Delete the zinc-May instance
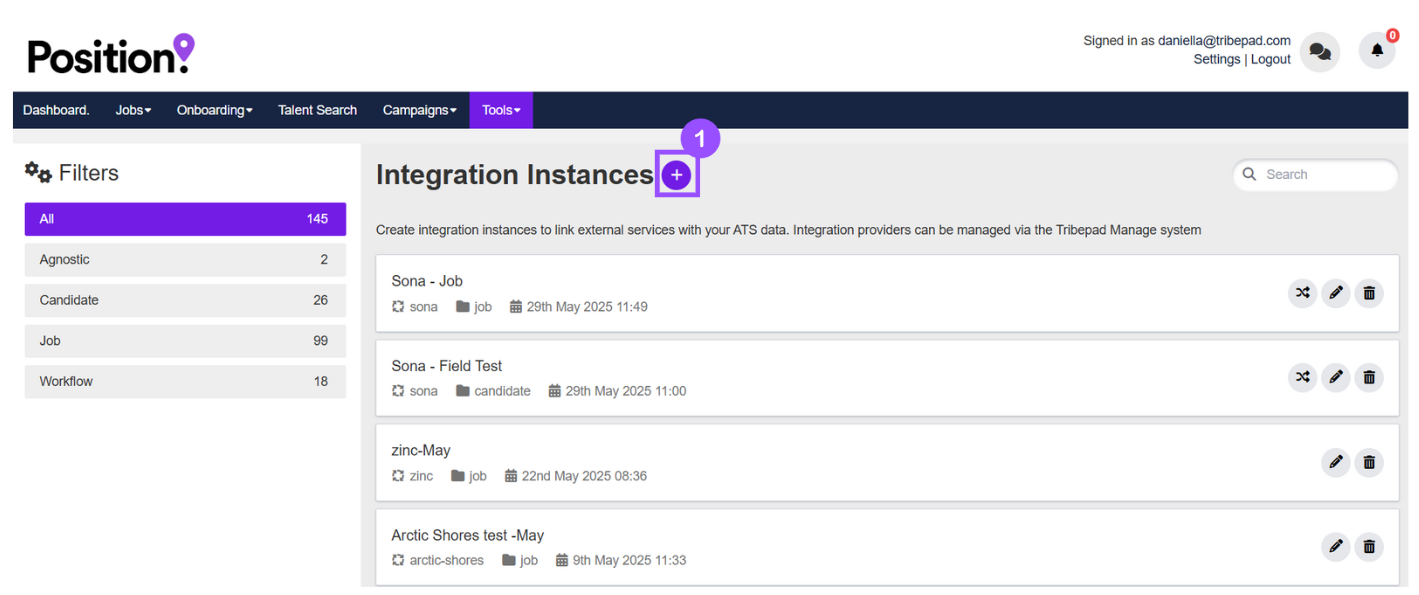 pos(1369,462)
